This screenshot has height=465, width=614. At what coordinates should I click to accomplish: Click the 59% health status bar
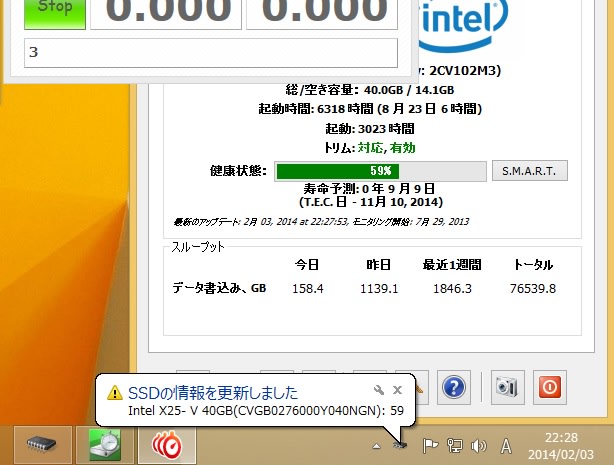(380, 171)
